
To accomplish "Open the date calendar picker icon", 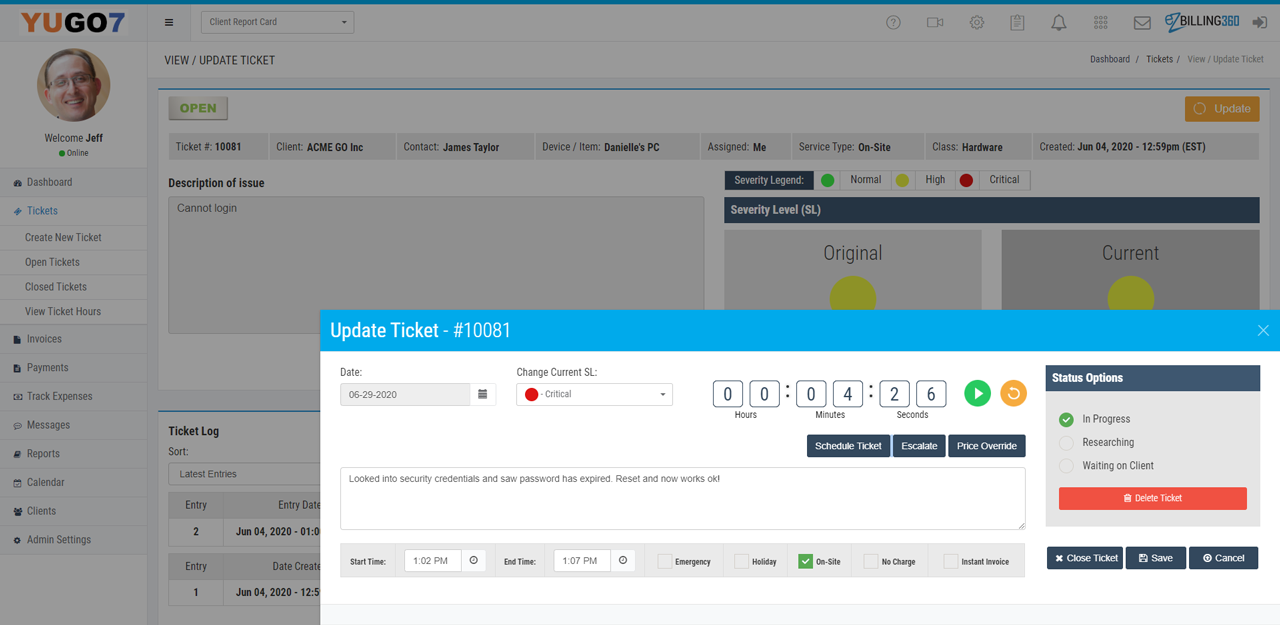I will tap(482, 394).
